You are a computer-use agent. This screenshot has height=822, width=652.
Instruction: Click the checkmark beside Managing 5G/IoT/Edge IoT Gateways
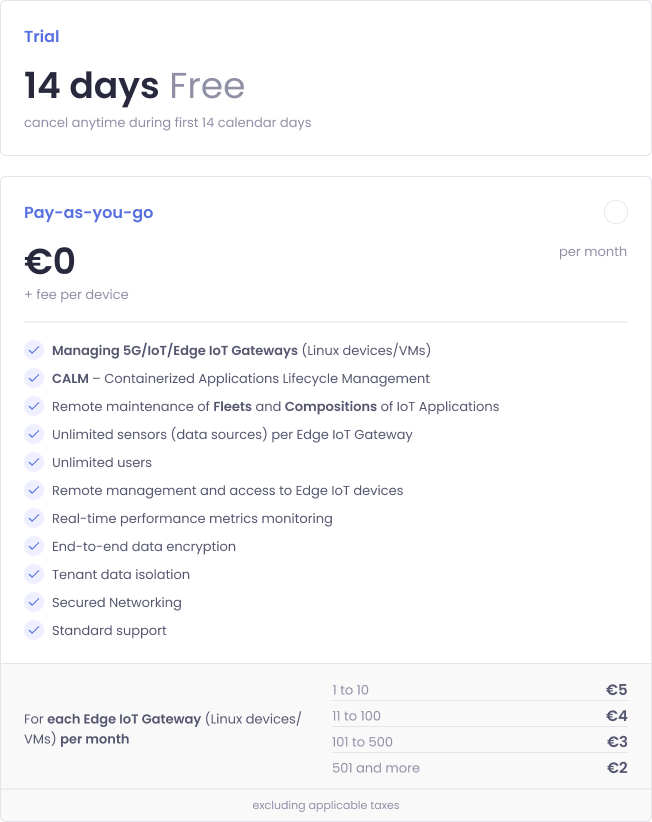click(x=33, y=350)
